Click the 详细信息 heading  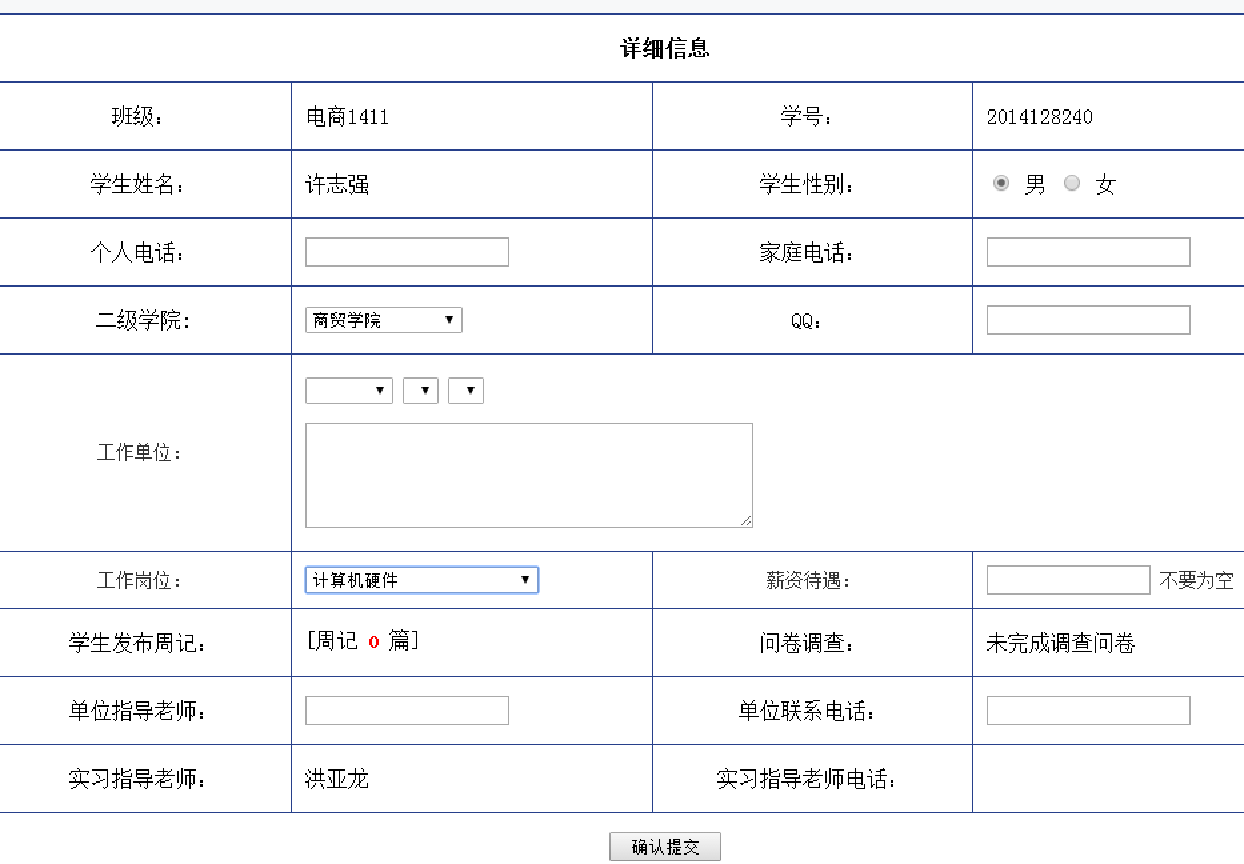[665, 48]
